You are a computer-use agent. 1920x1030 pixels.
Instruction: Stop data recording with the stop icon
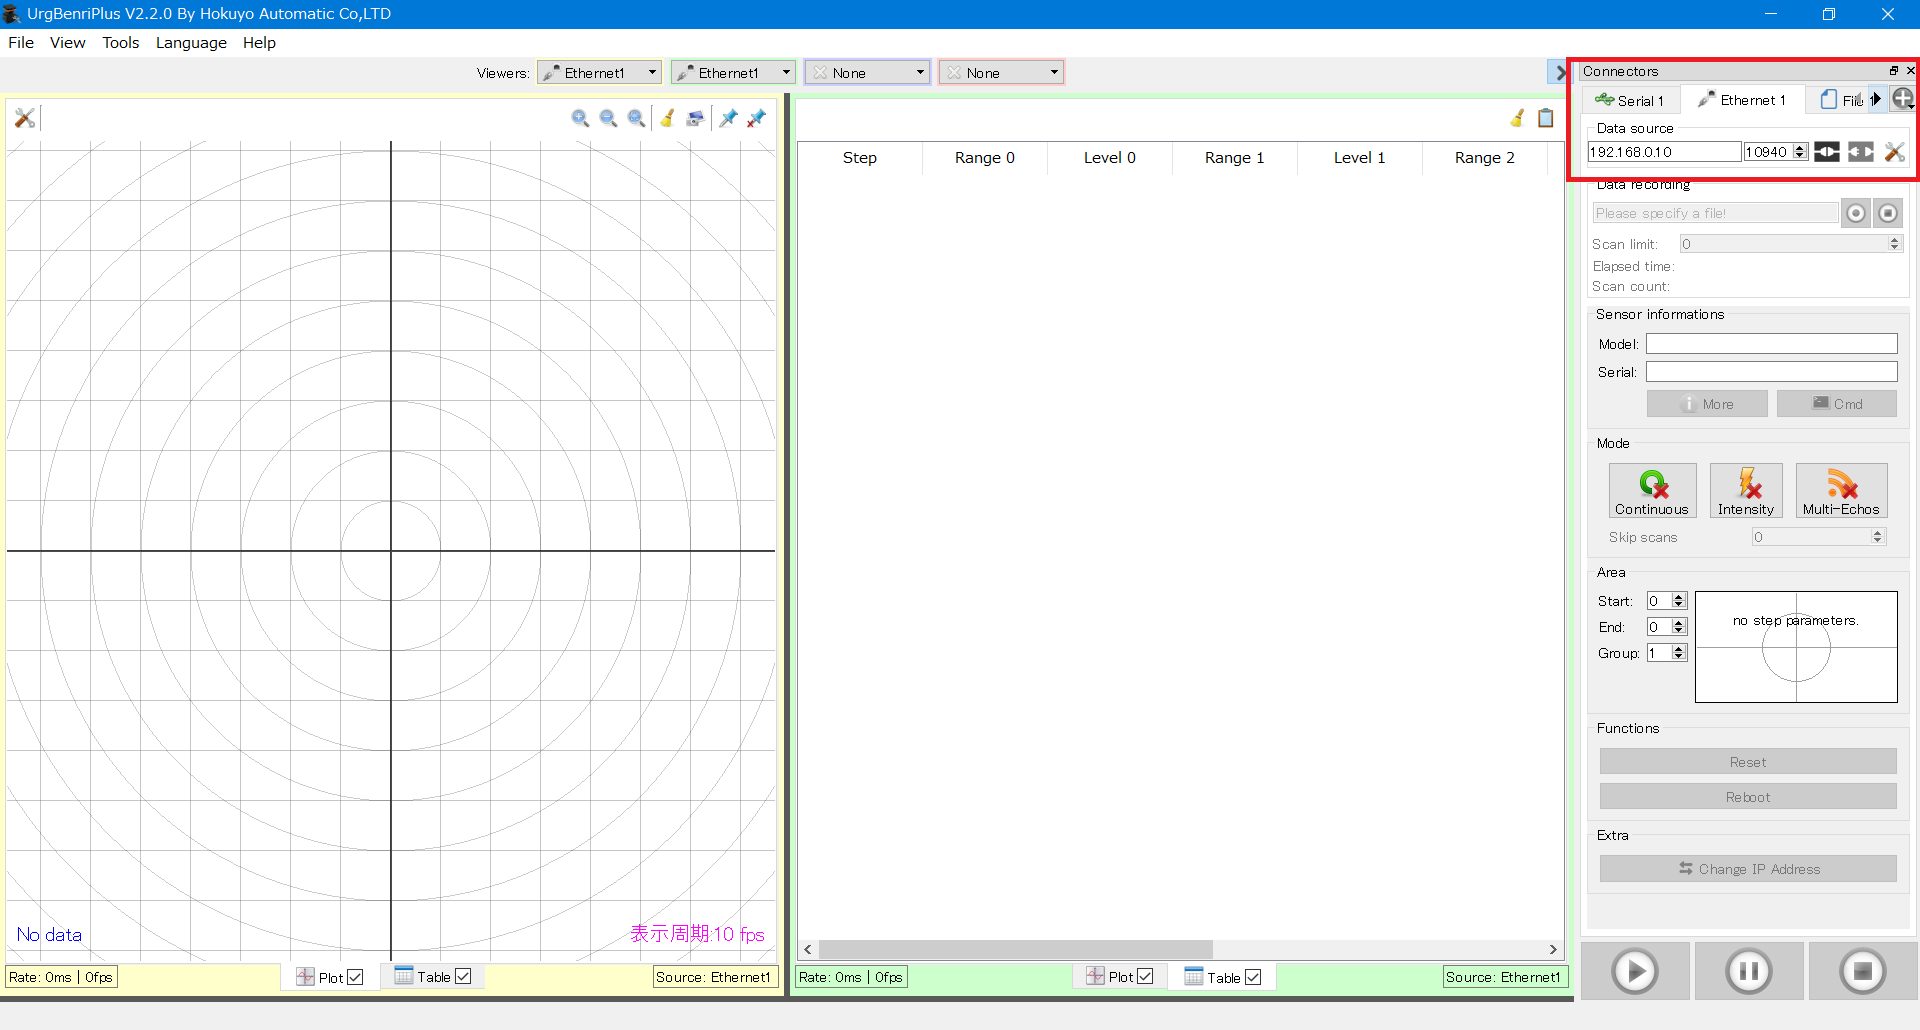(1888, 213)
